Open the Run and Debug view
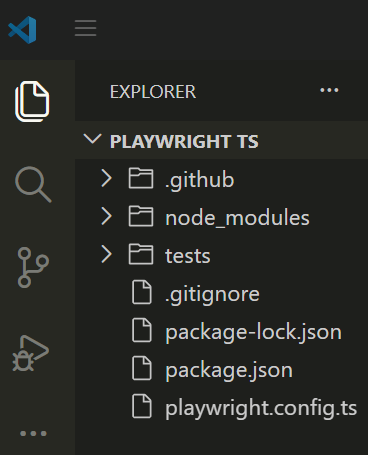This screenshot has height=455, width=368. click(x=31, y=353)
